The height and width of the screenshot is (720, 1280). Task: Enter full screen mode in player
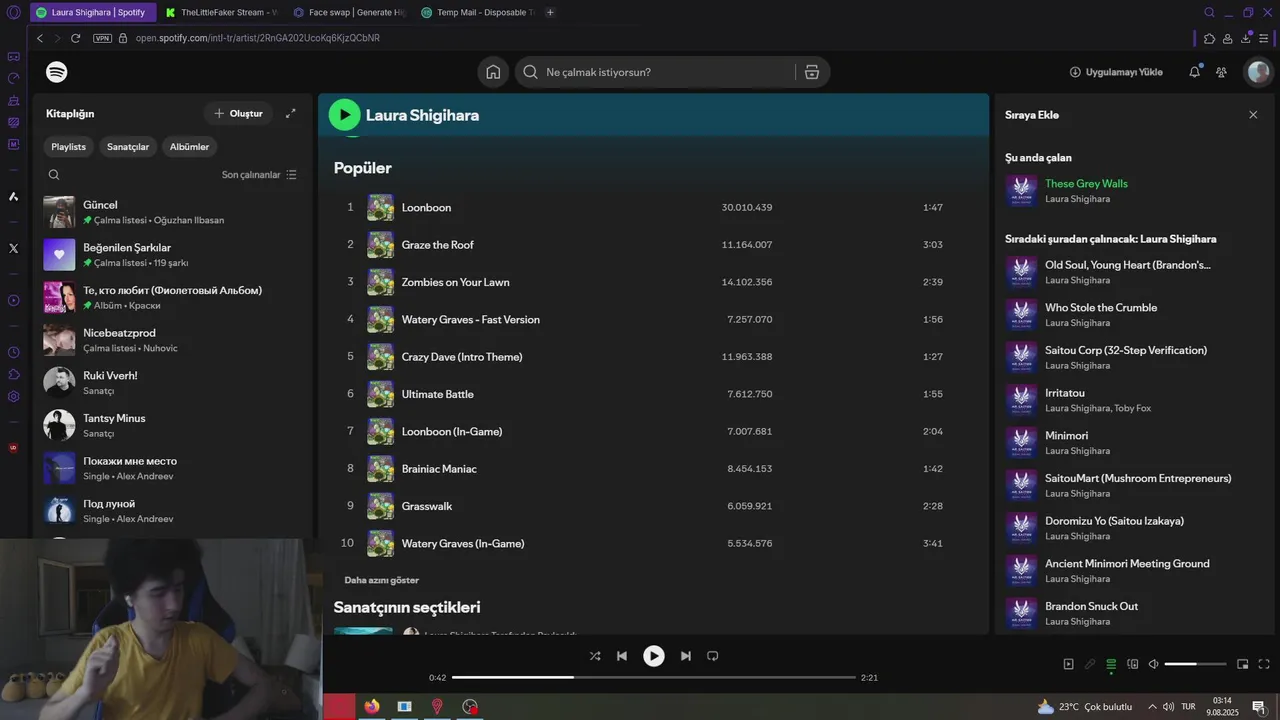pos(1264,664)
